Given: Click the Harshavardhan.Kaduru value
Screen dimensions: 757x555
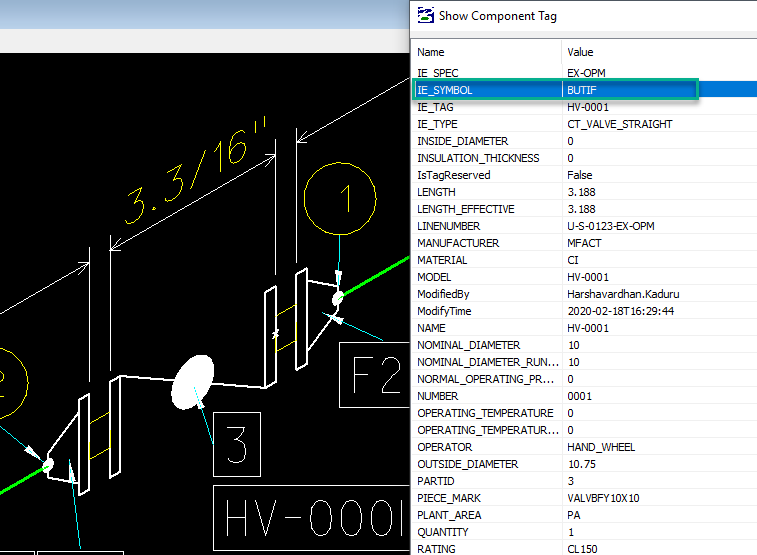Looking at the screenshot, I should pyautogui.click(x=623, y=294).
